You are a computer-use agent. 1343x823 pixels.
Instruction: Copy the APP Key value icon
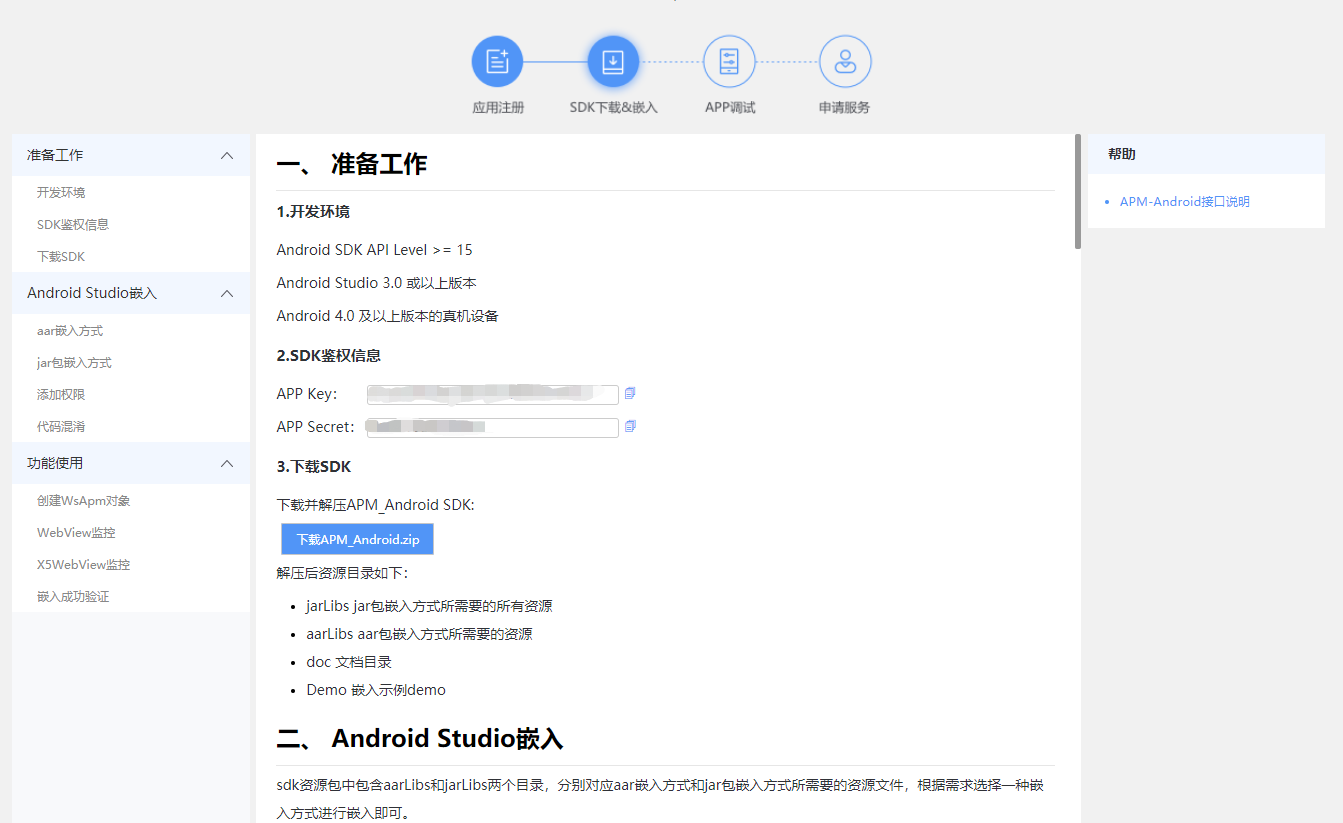(630, 393)
